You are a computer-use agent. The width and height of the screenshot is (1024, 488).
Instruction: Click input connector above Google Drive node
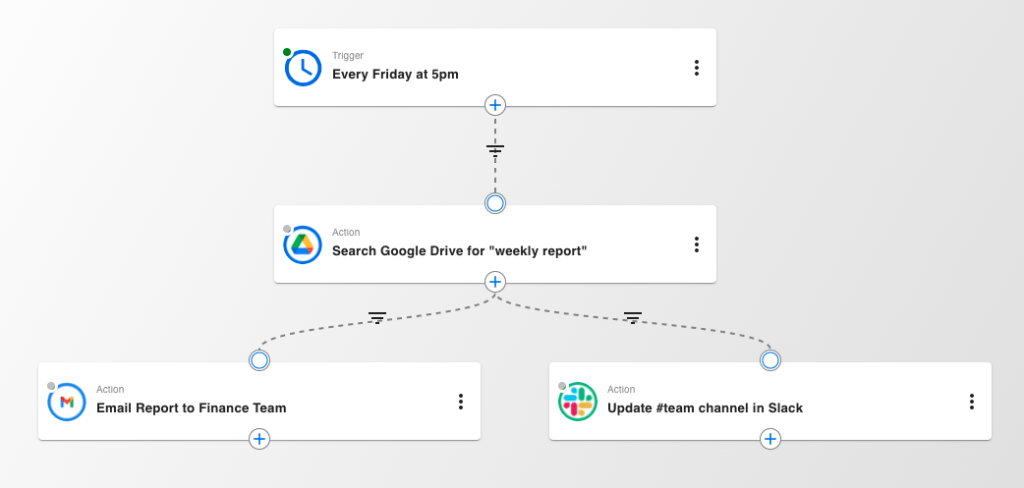tap(495, 203)
